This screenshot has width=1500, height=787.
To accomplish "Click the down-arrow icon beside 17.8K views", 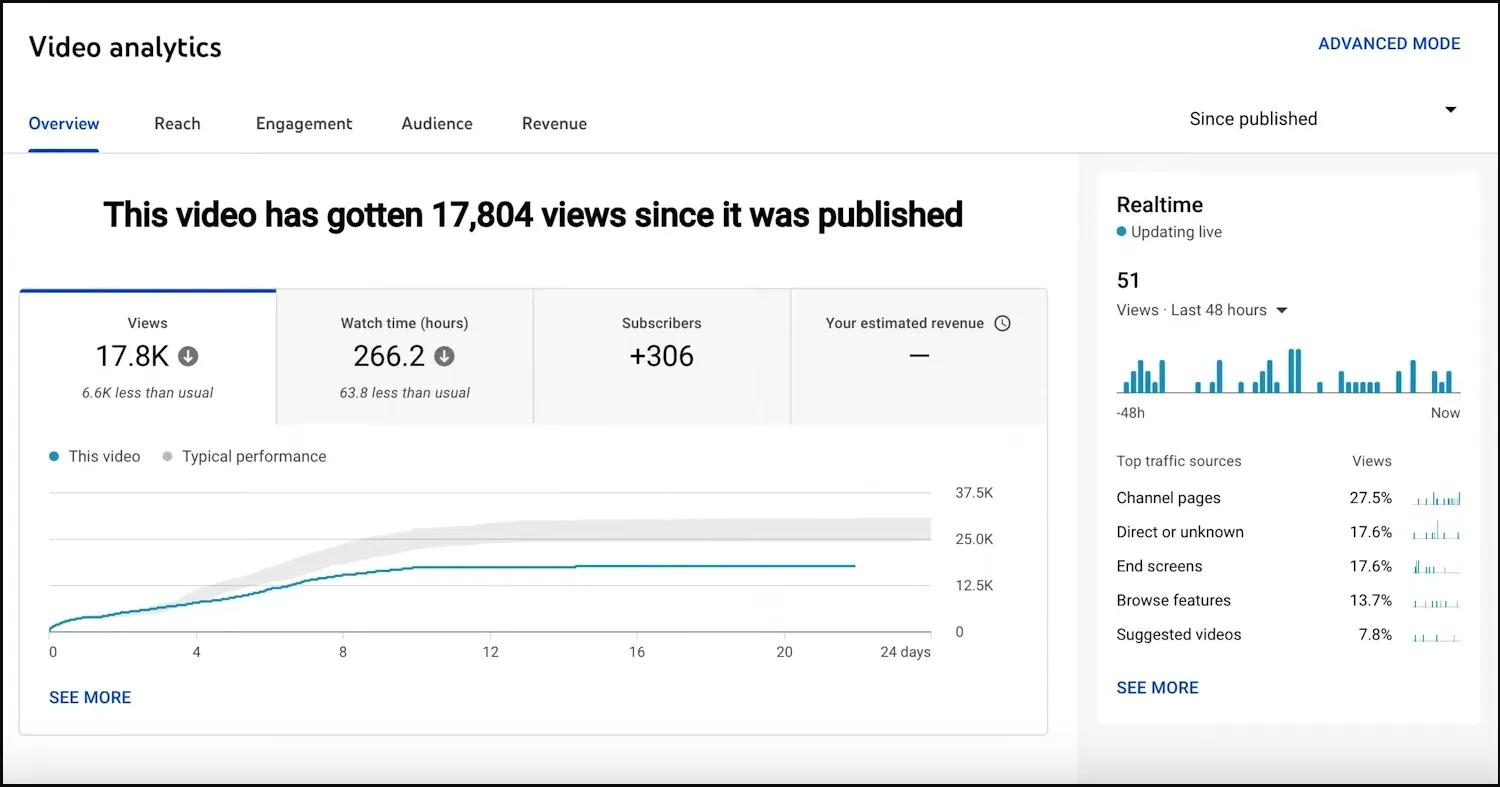I will 188,356.
